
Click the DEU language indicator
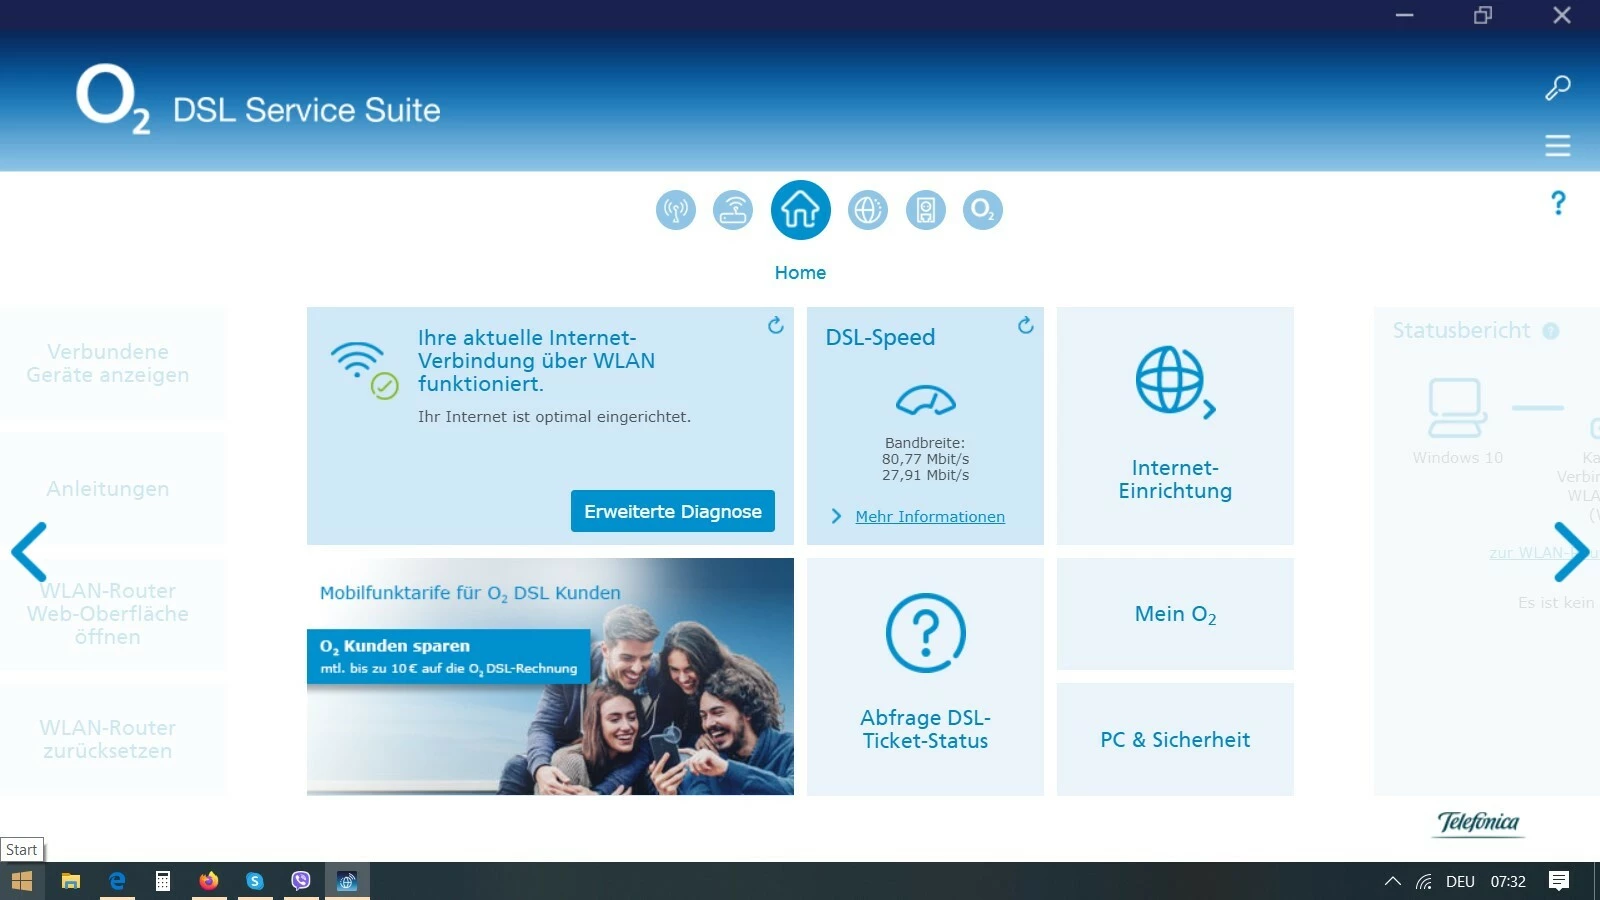pyautogui.click(x=1460, y=881)
